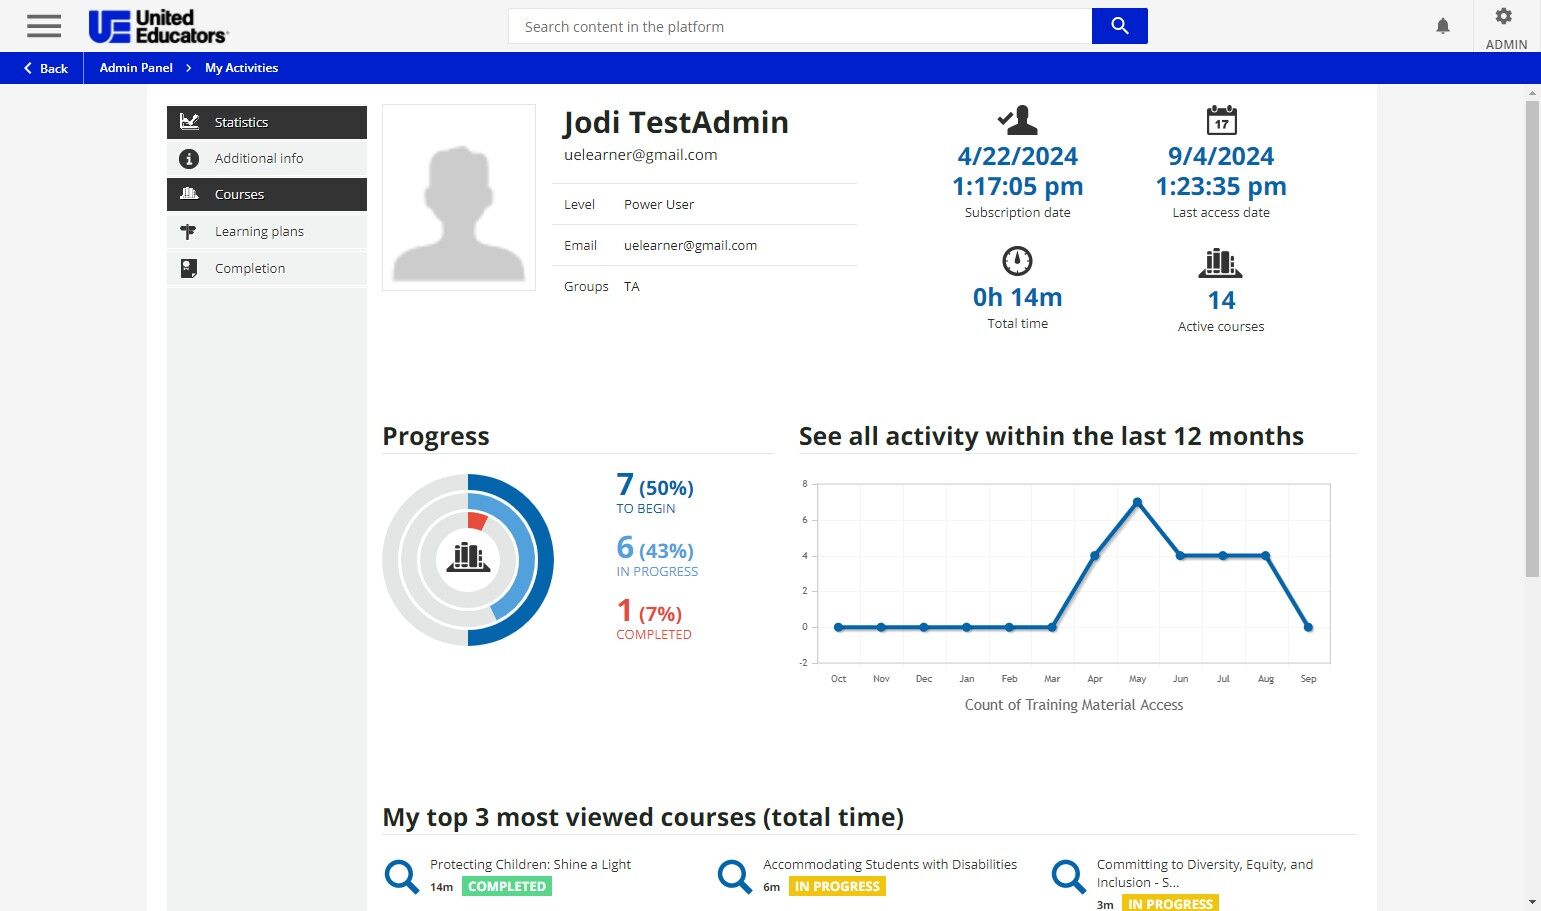
Task: Click the Sep data point on chart
Action: pyautogui.click(x=1308, y=627)
